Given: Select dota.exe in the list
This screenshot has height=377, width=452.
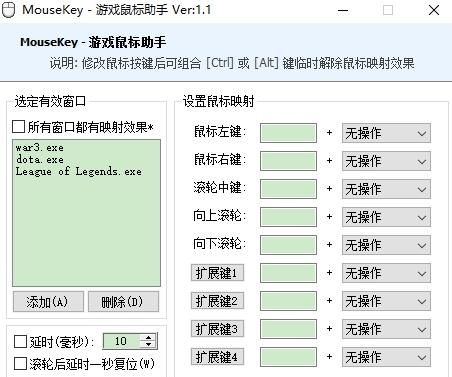Looking at the screenshot, I should tap(40, 159).
